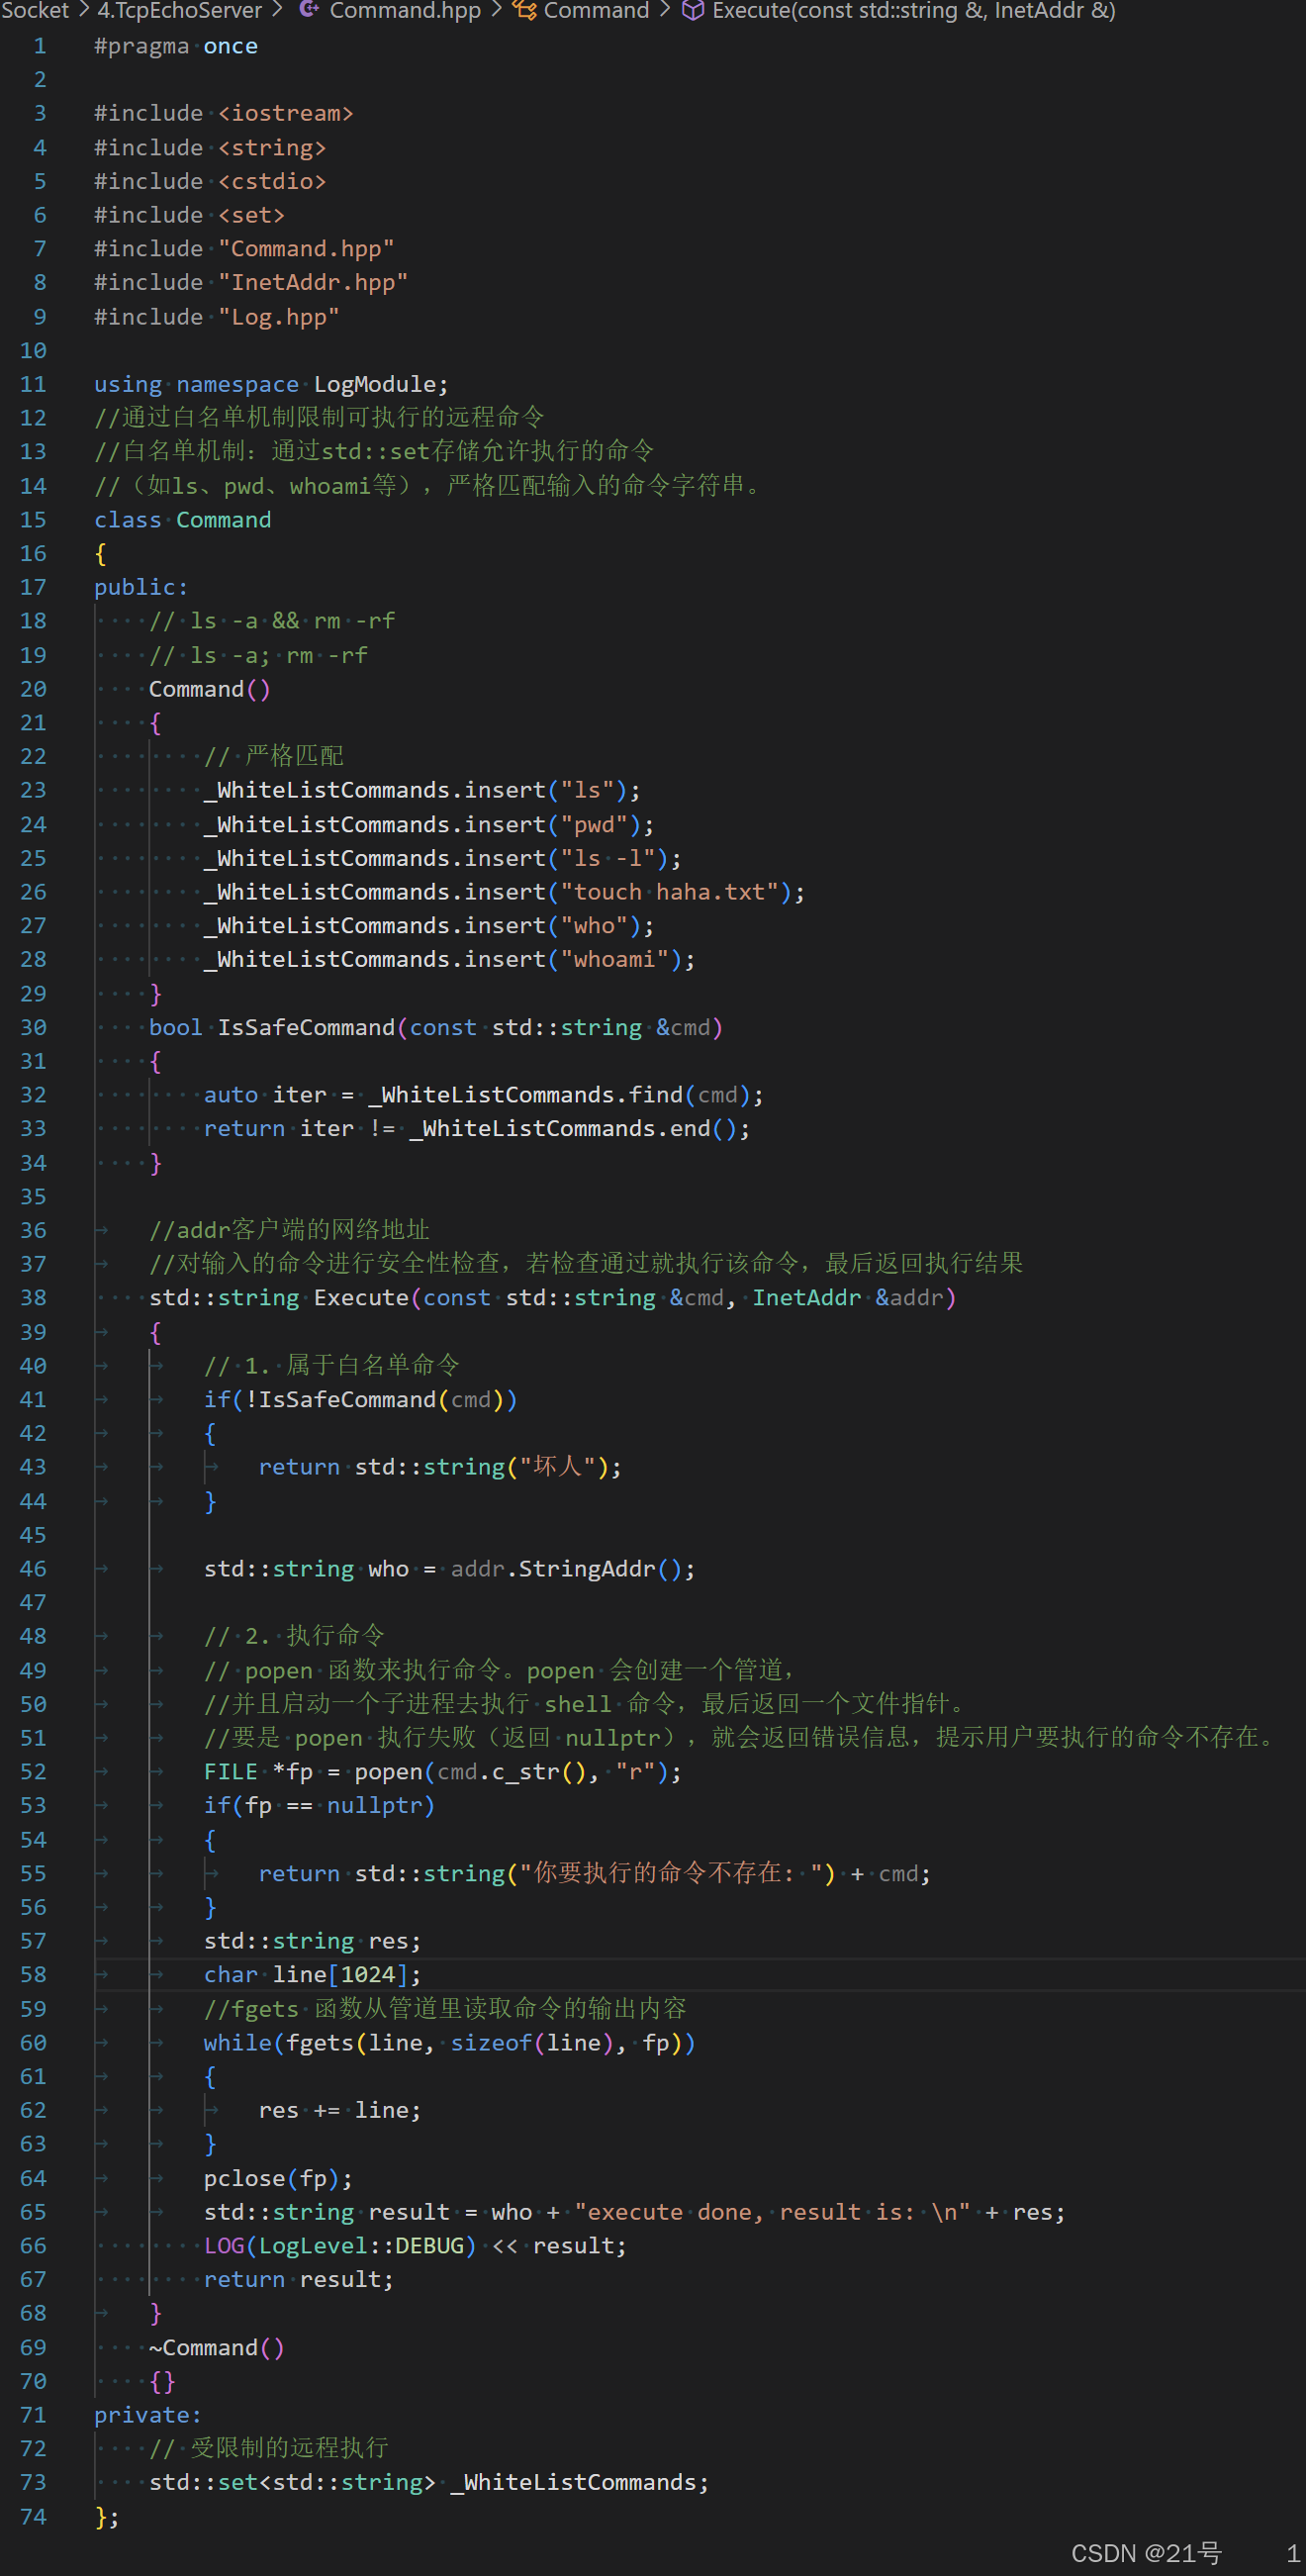
Task: Click line number 58
Action: point(33,1974)
